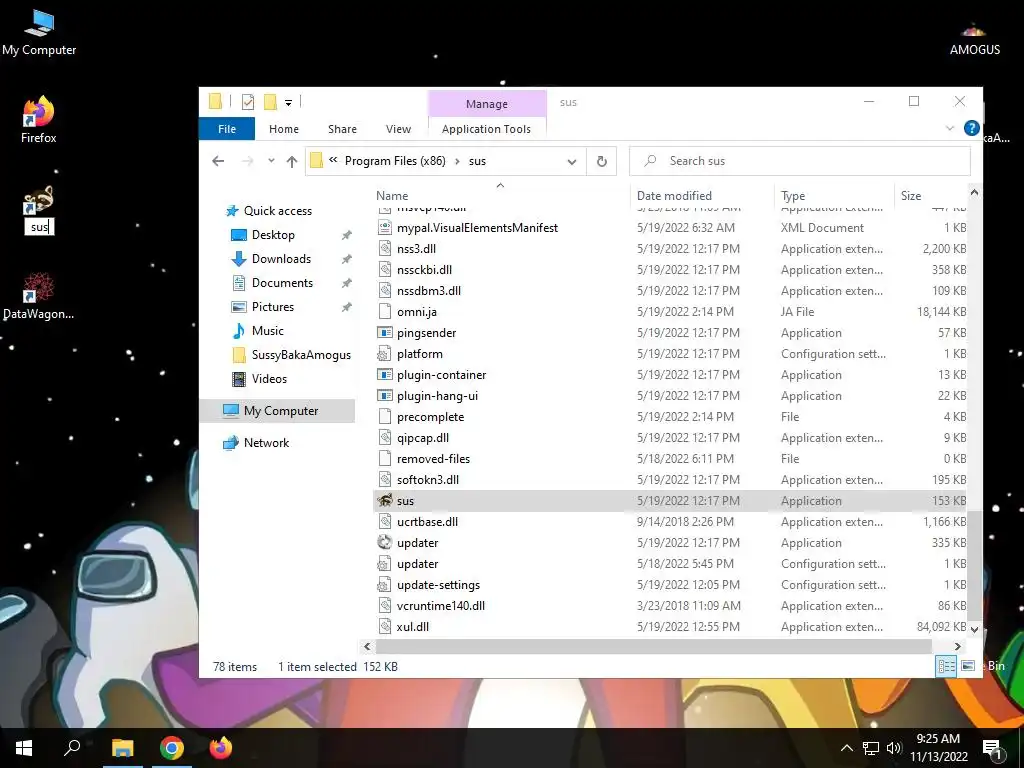Sort by Size column header
Screen dimensions: 1024x768
point(910,195)
